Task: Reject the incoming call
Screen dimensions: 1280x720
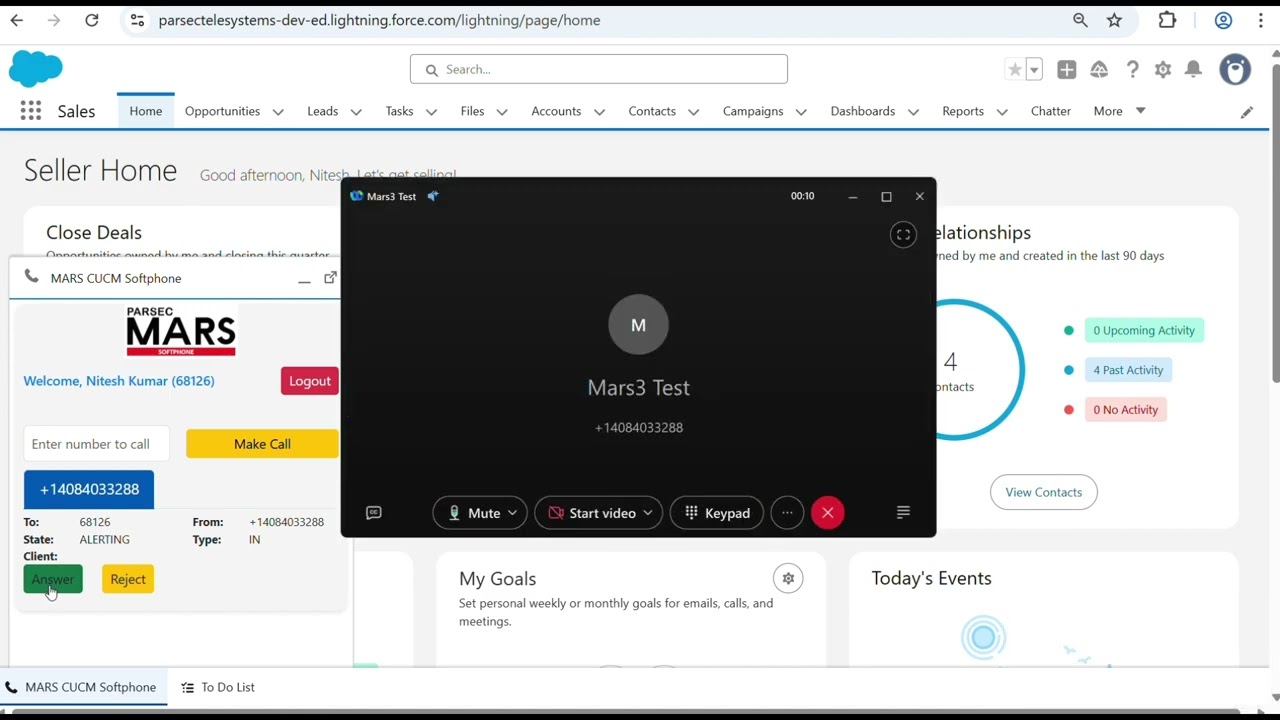Action: tap(128, 579)
